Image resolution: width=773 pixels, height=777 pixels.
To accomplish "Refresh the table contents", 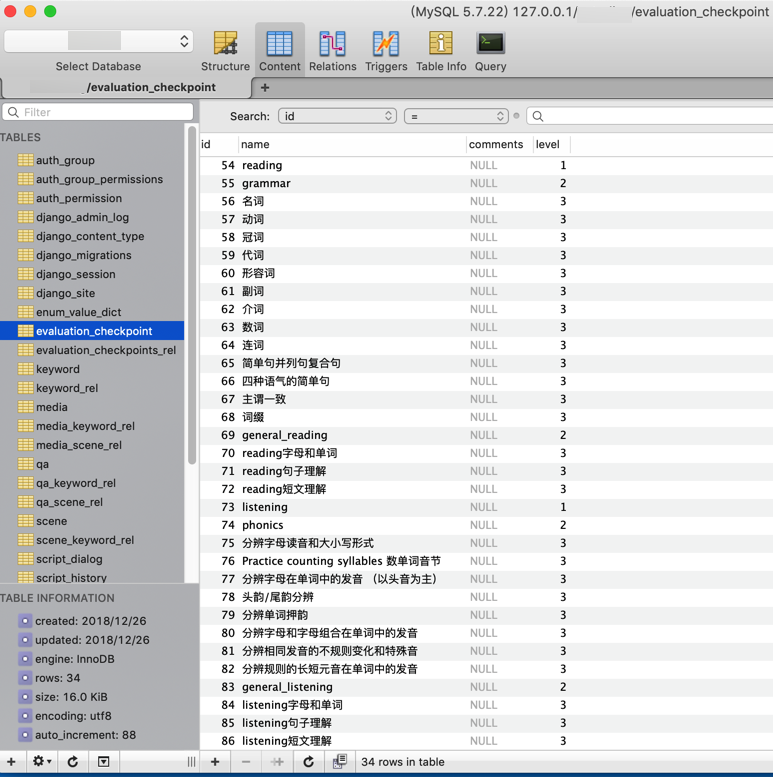I will coord(308,762).
